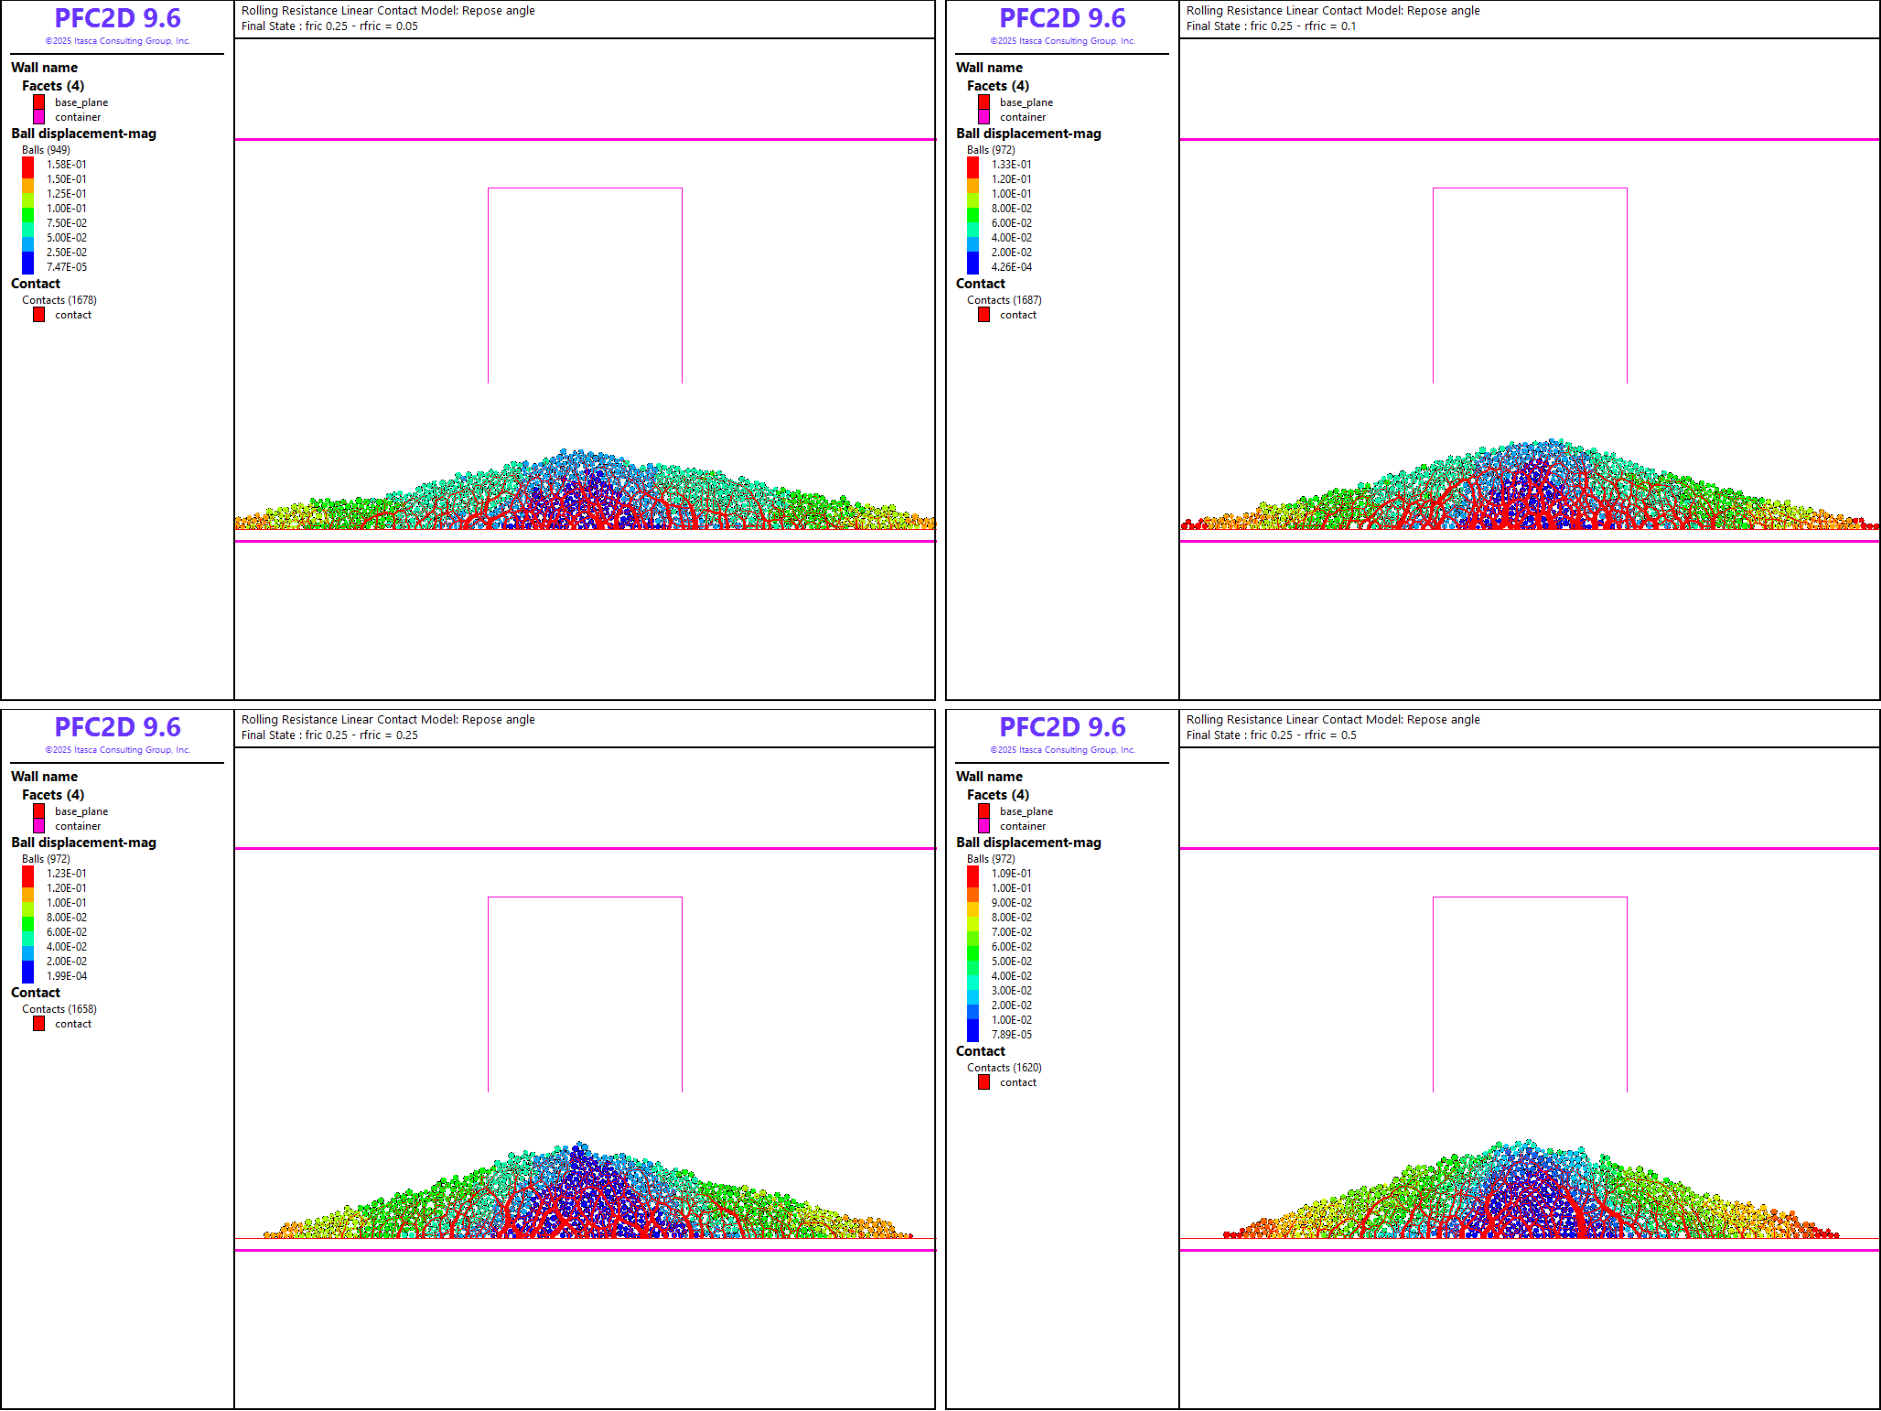1881x1411 pixels.
Task: Click the 1.58E-01 color scale maximum value
Action: [x=66, y=165]
